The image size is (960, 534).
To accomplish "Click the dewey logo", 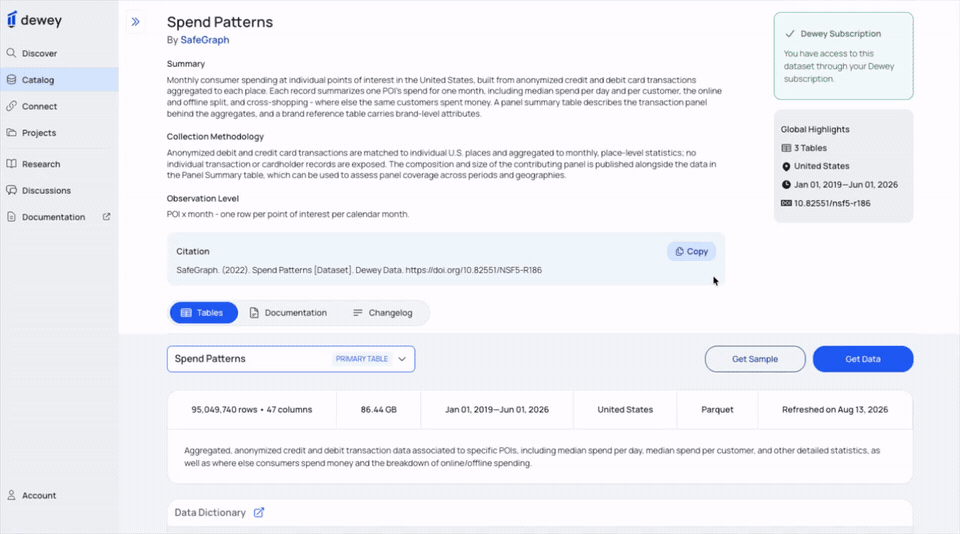I will click(x=34, y=20).
